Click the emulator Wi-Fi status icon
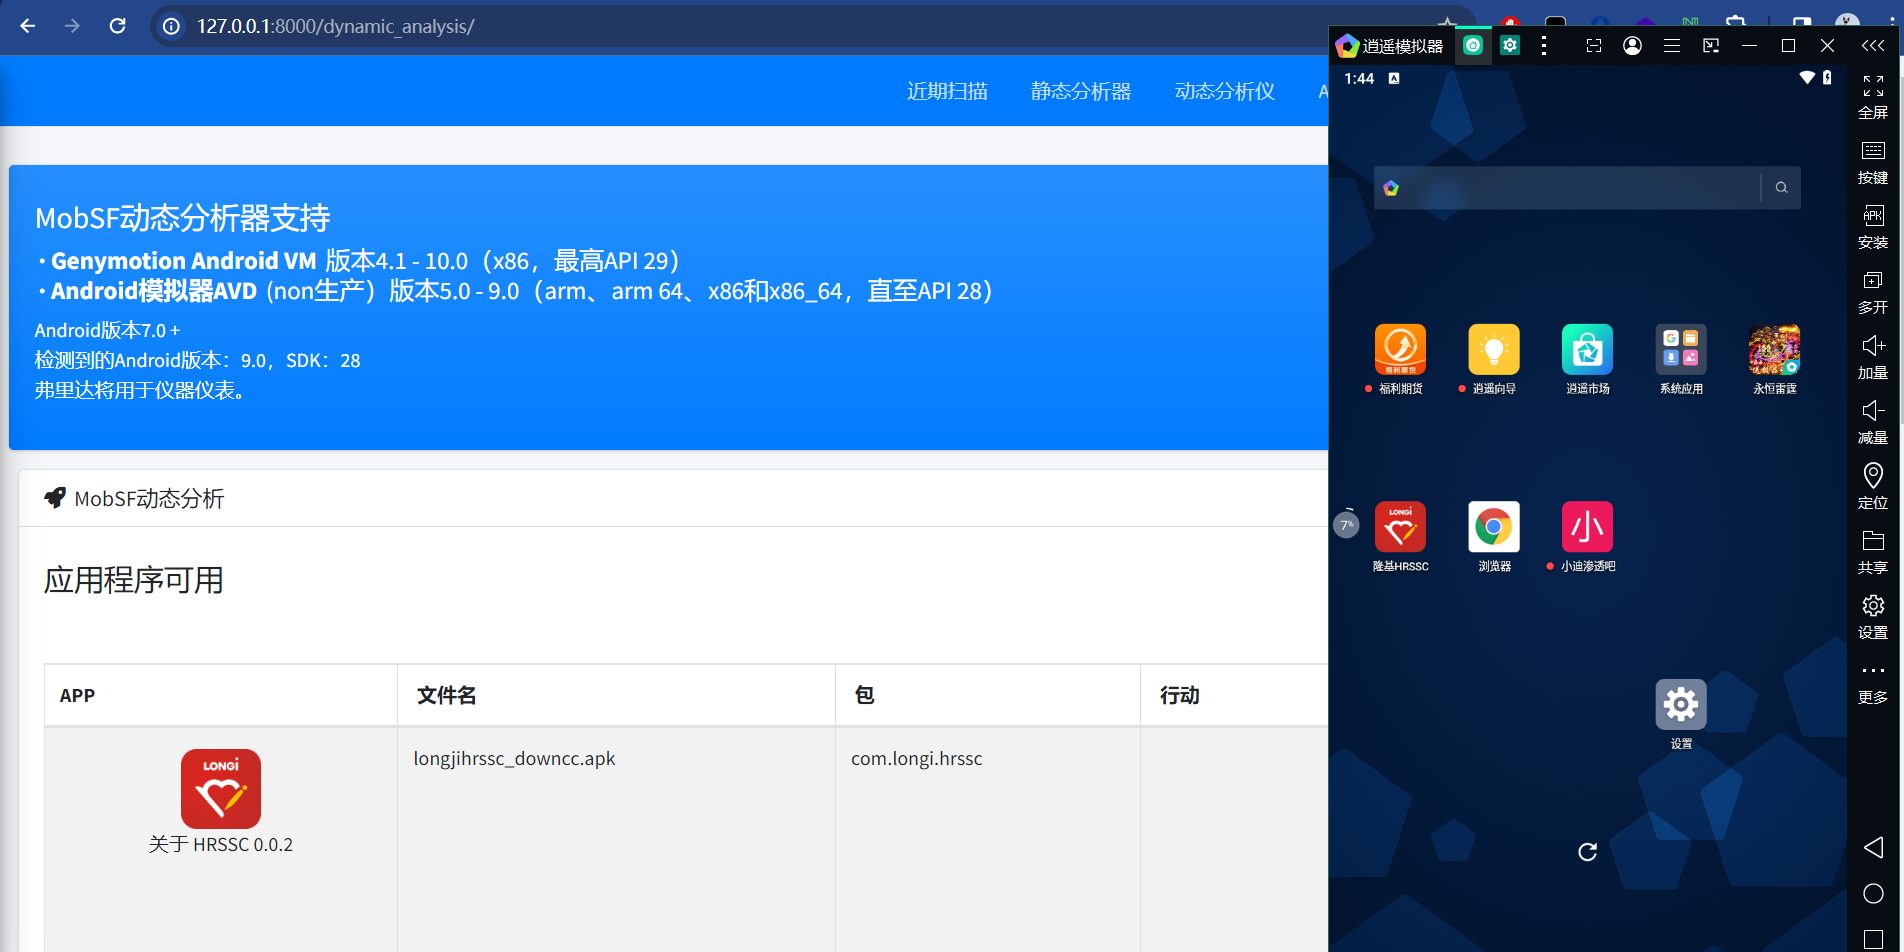Image resolution: width=1904 pixels, height=952 pixels. pos(1806,78)
